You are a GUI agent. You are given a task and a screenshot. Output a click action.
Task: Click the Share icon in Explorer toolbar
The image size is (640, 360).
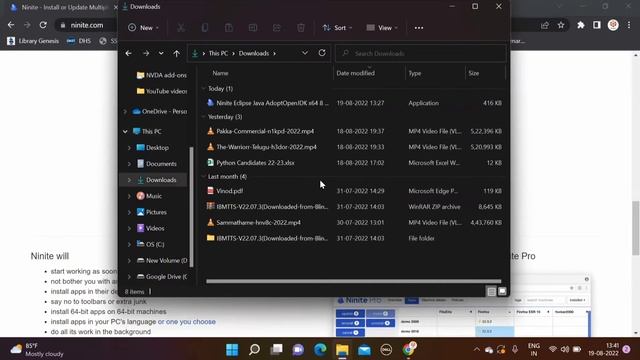pos(277,28)
